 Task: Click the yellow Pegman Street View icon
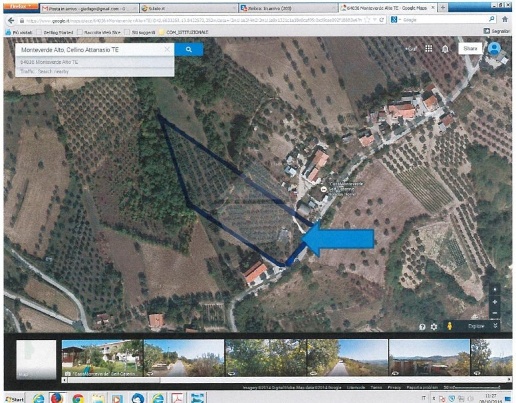click(x=450, y=326)
